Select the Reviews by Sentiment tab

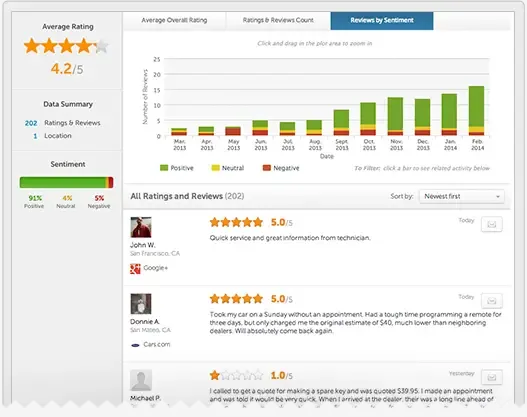pos(382,20)
